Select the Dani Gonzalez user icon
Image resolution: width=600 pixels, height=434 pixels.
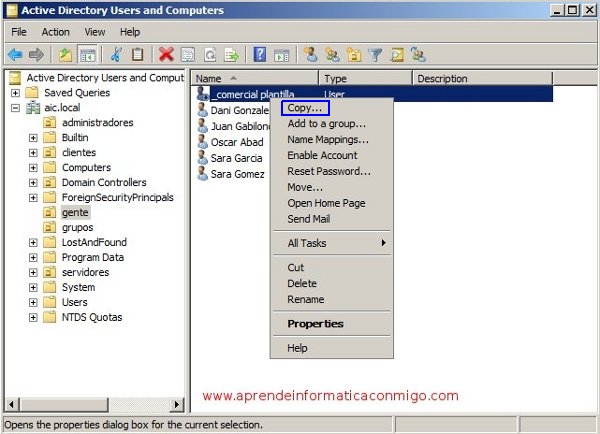202,110
